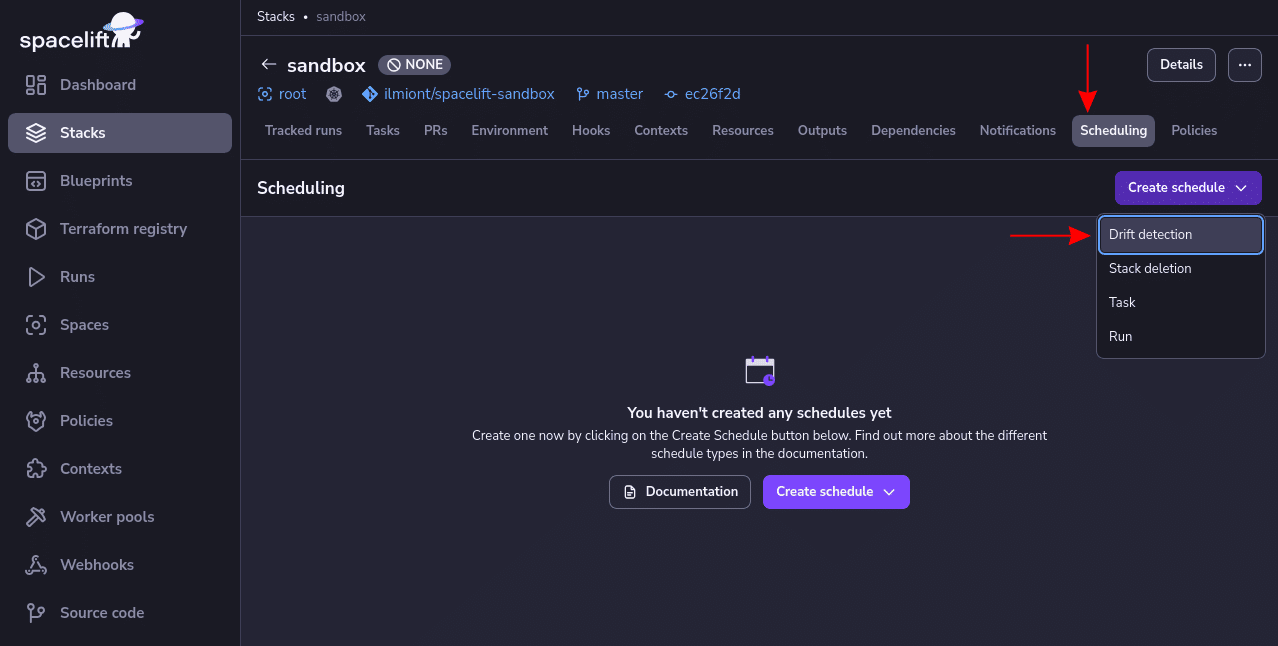
Task: Click the Scheduling section heading
Action: pos(301,188)
